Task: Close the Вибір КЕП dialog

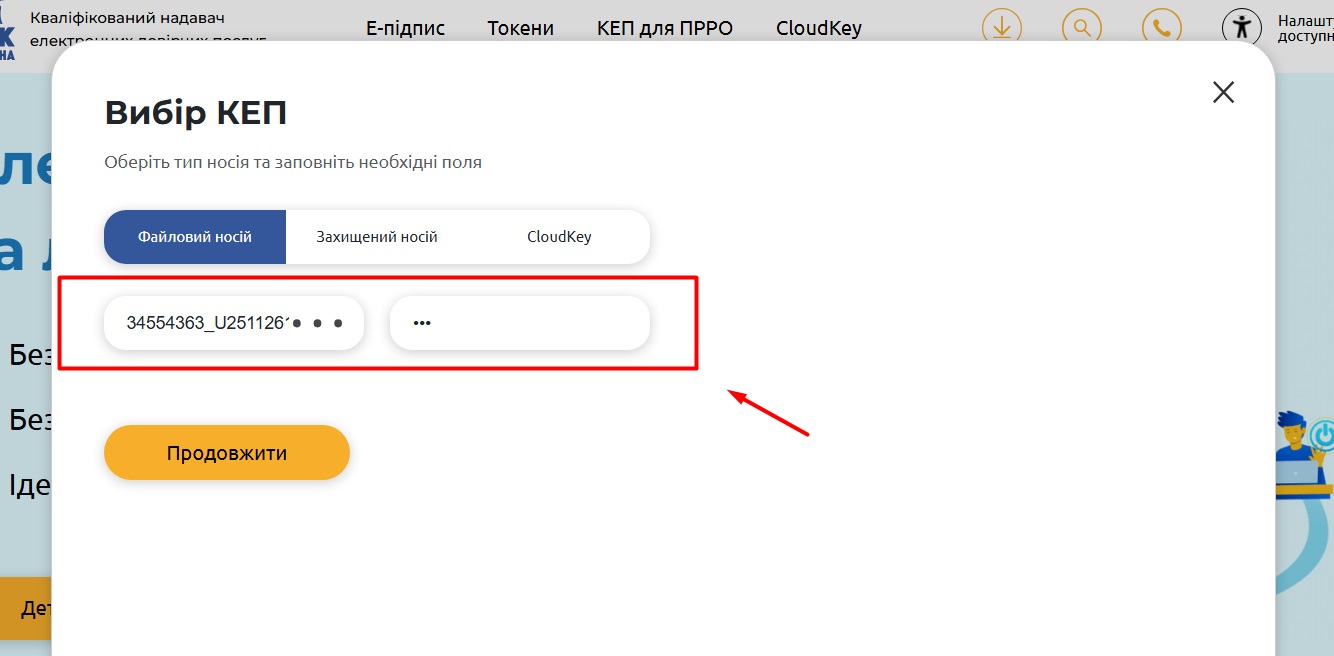Action: coord(1223,93)
